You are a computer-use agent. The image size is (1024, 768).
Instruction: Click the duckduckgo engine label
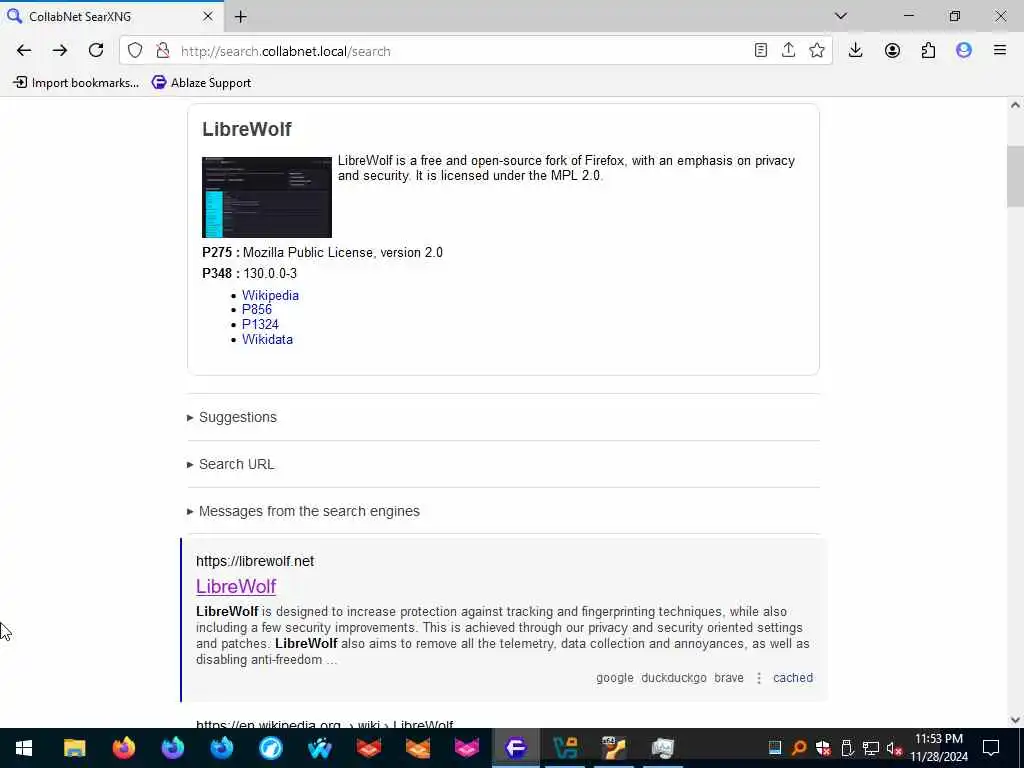coord(673,678)
